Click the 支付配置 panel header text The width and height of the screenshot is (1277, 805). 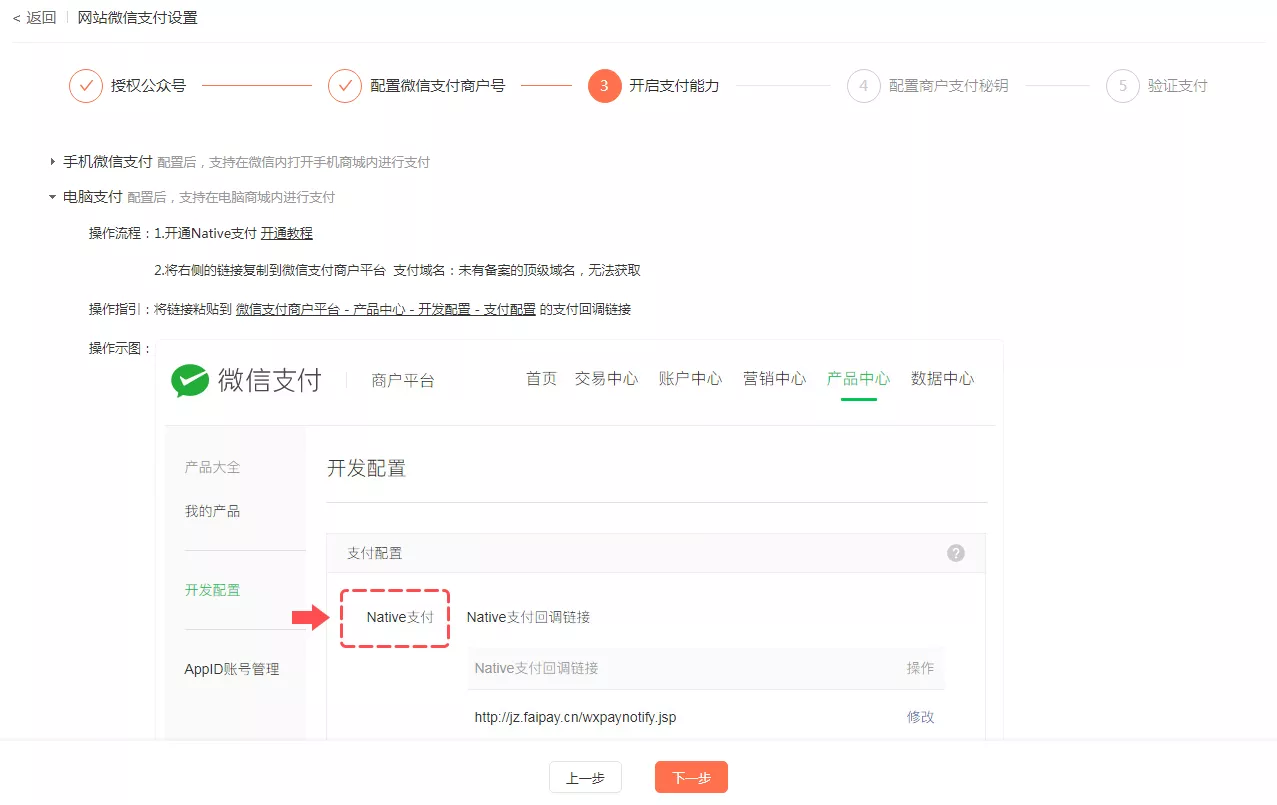(374, 553)
